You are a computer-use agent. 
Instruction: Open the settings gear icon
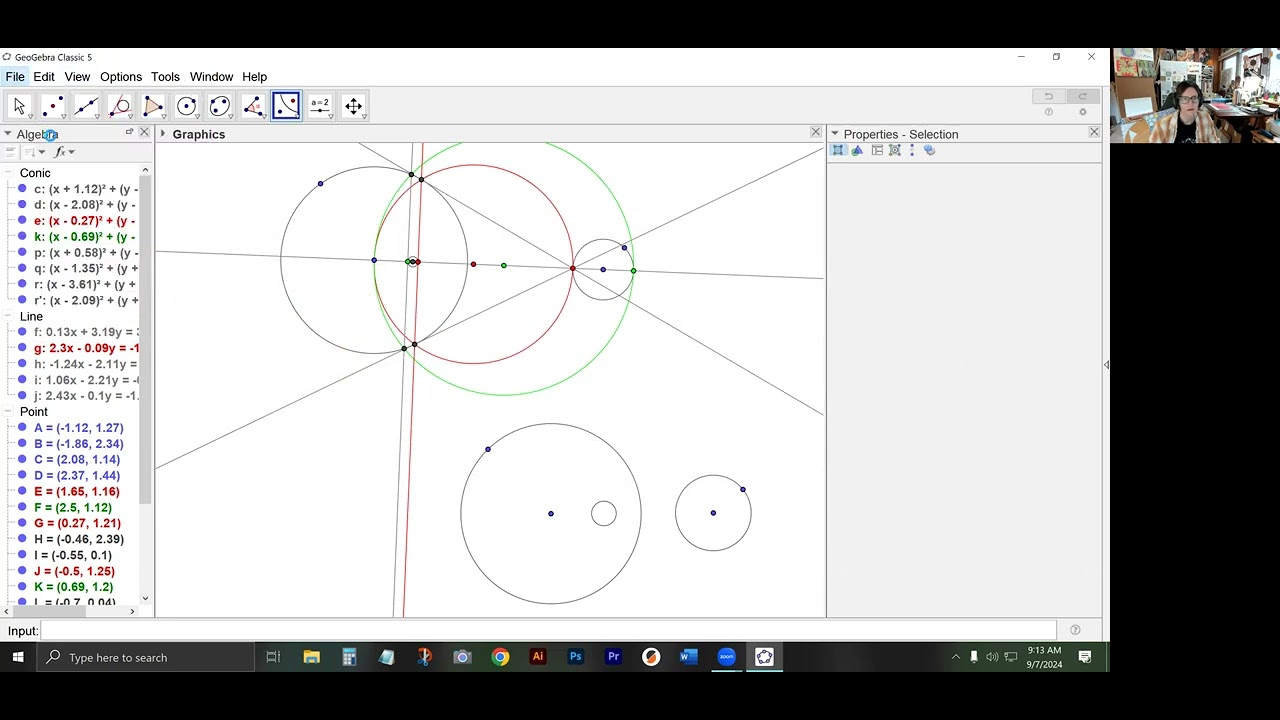coord(1082,112)
